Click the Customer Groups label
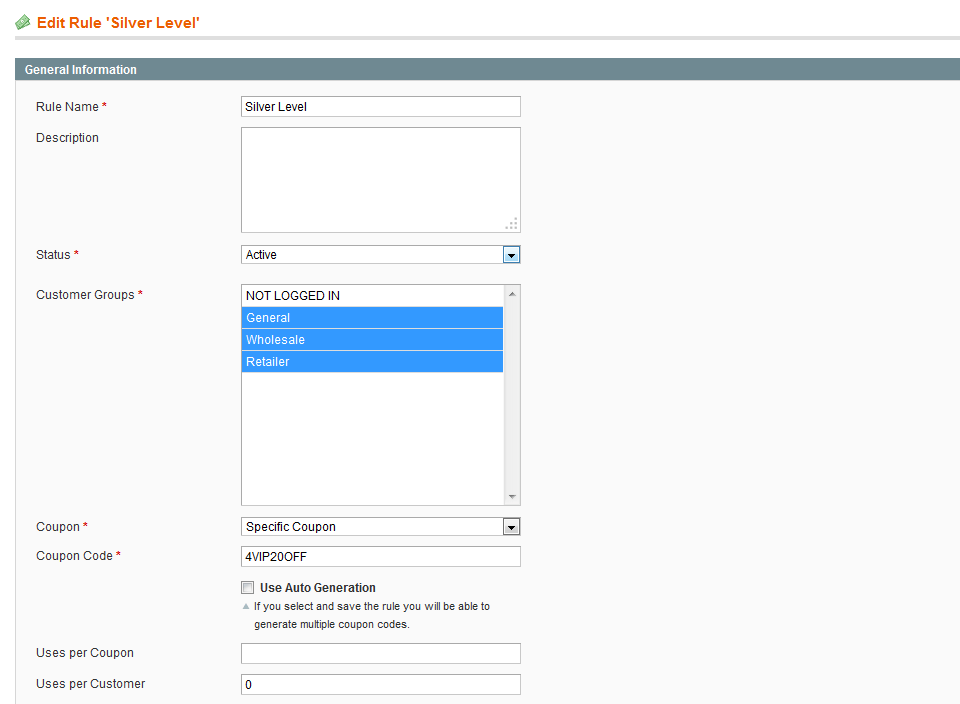Screen dimensions: 960x704 (x=85, y=294)
